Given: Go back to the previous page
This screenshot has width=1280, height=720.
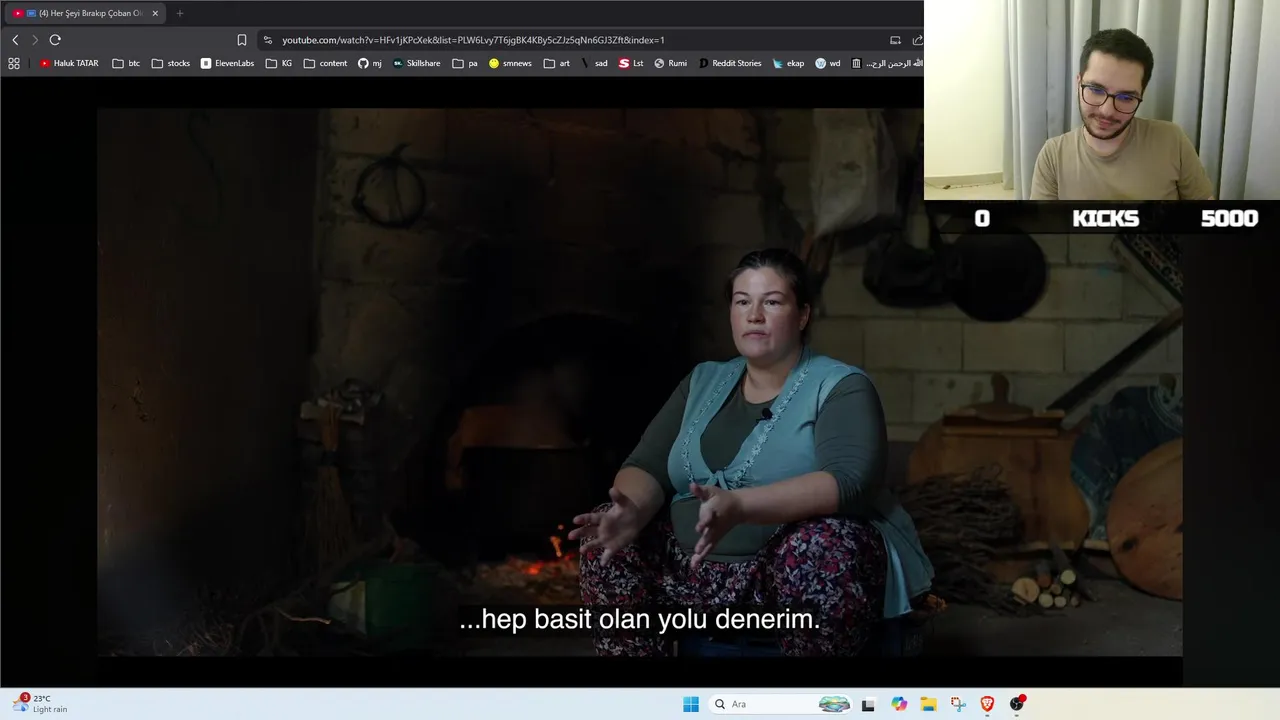Looking at the screenshot, I should pos(15,40).
